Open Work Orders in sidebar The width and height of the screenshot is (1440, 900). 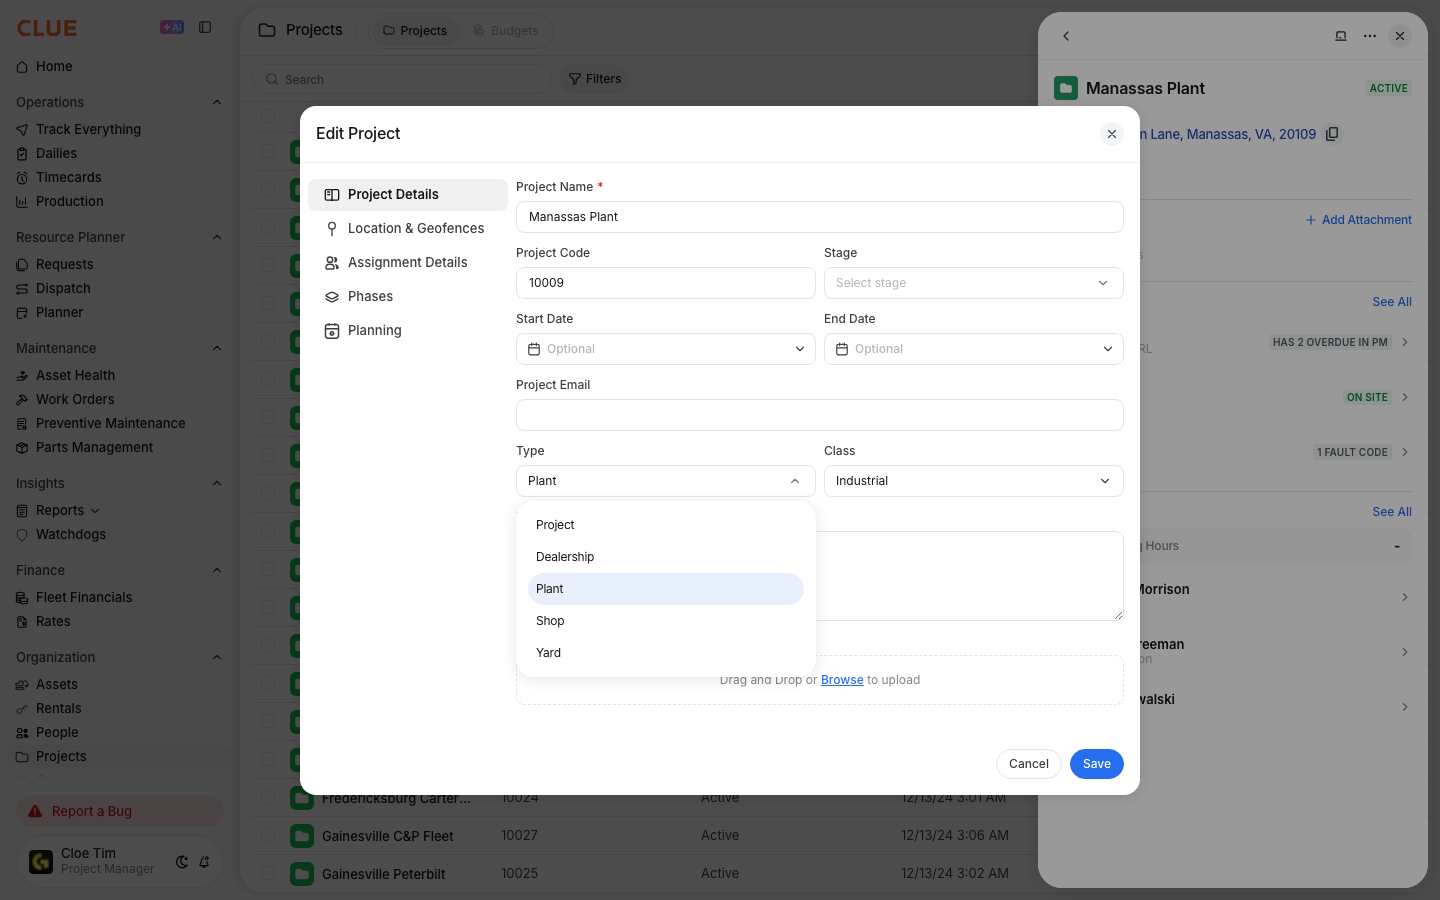(75, 400)
